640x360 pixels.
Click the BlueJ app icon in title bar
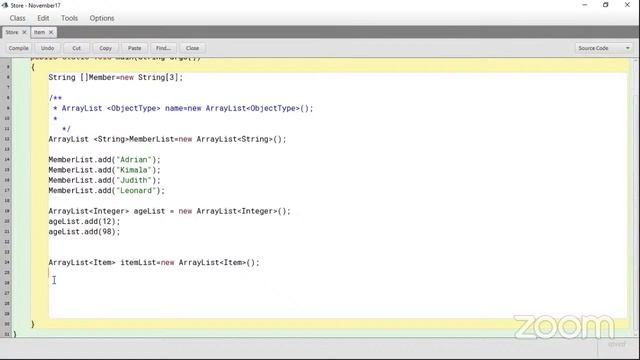[5, 5]
